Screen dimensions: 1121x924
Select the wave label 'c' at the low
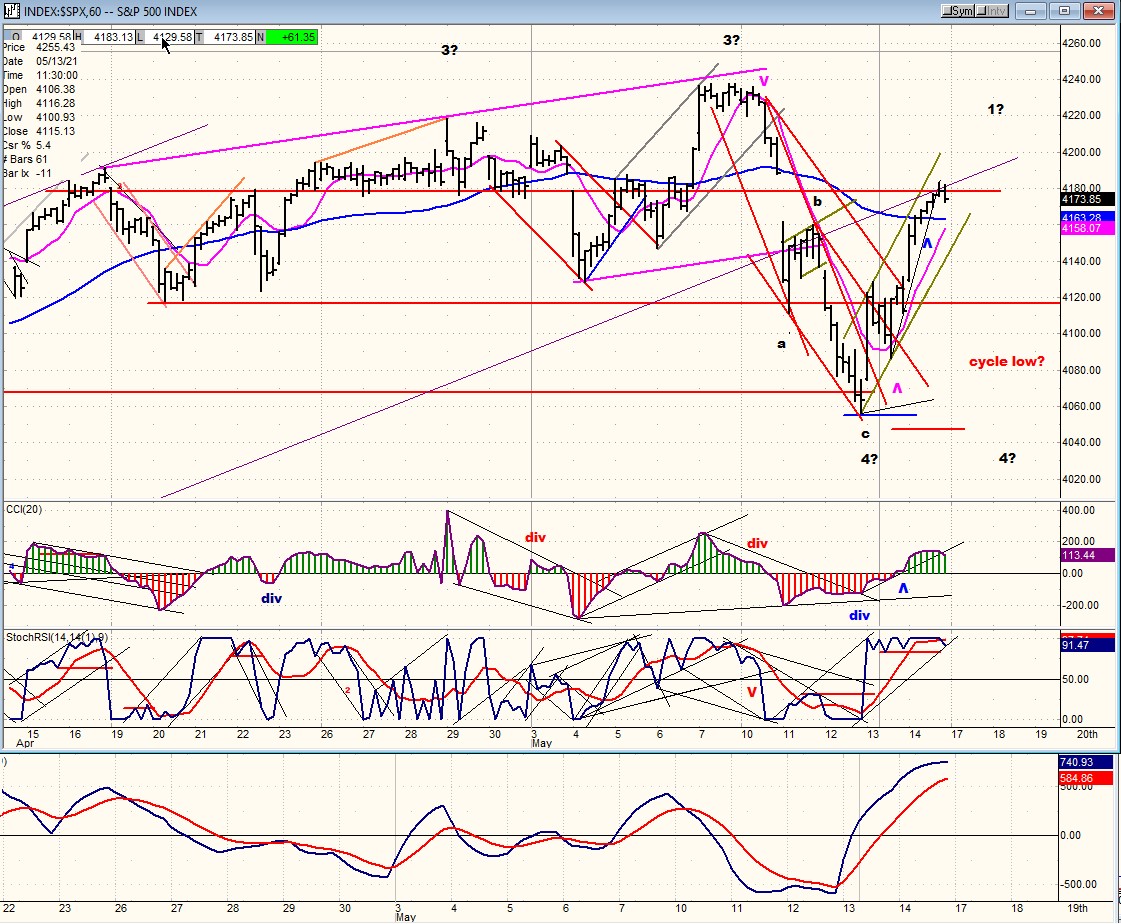click(x=865, y=434)
